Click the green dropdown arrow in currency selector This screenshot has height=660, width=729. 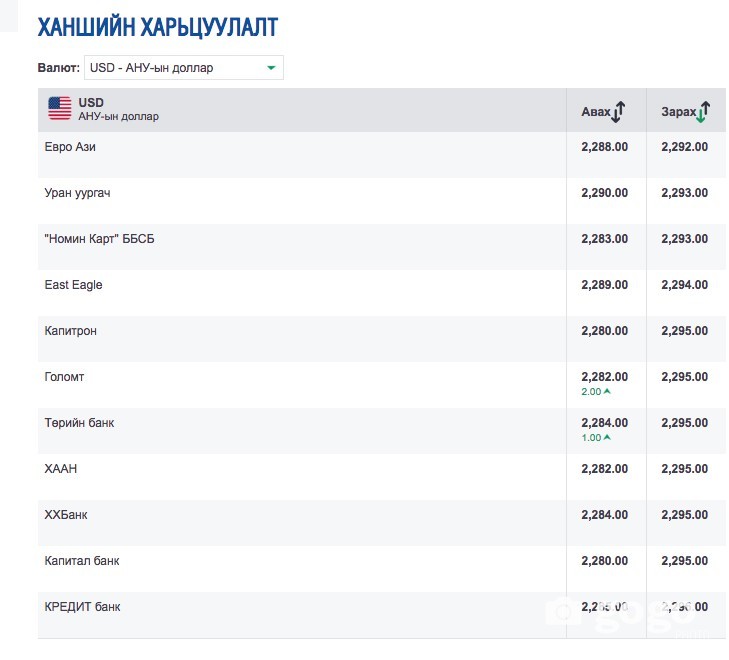click(x=272, y=68)
